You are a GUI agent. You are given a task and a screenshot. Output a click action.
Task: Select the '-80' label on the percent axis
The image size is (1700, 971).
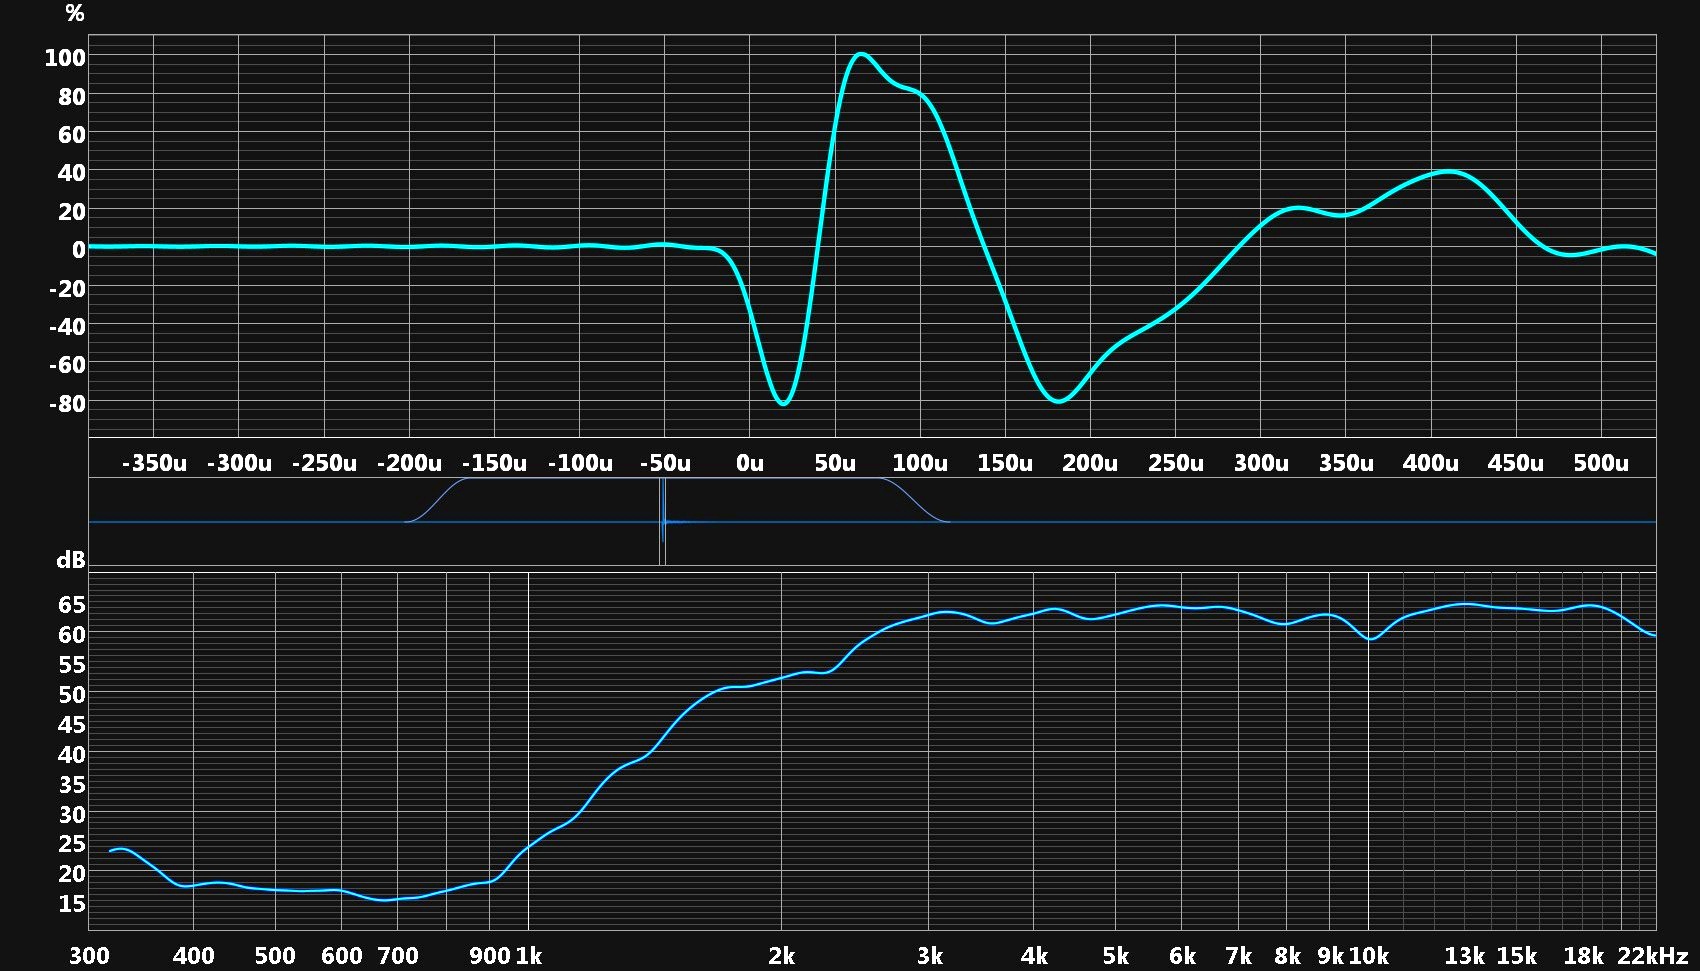68,404
